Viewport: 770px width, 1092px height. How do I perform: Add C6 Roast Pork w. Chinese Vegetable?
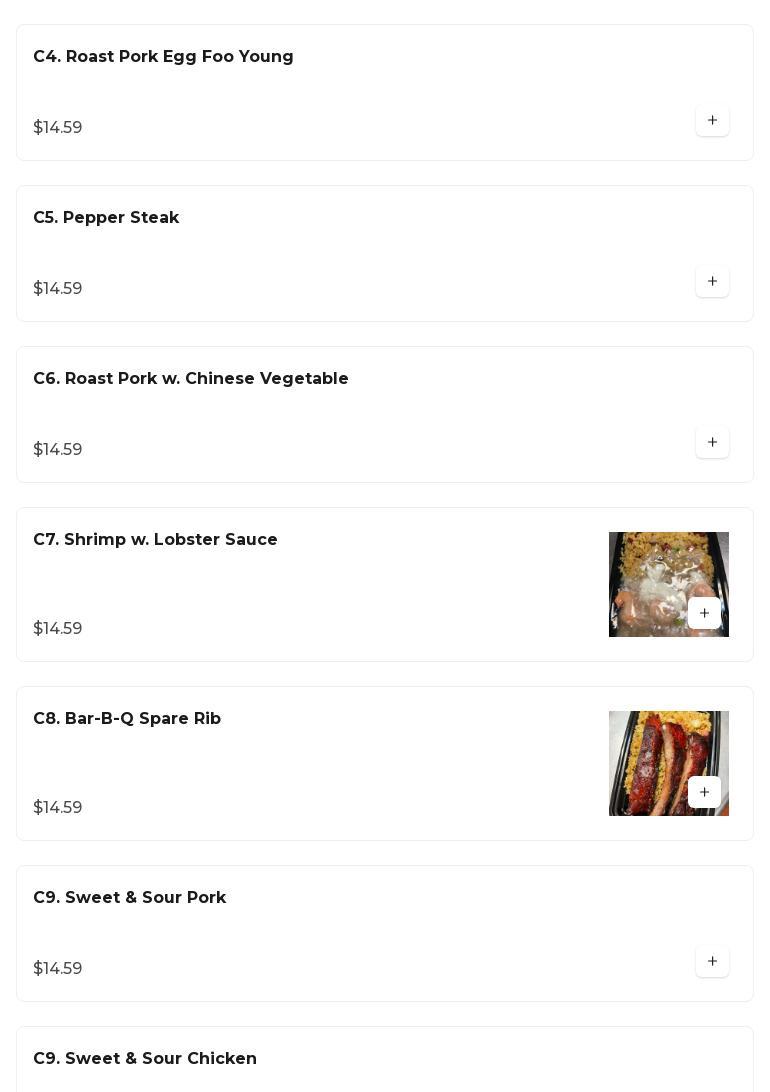712,443
